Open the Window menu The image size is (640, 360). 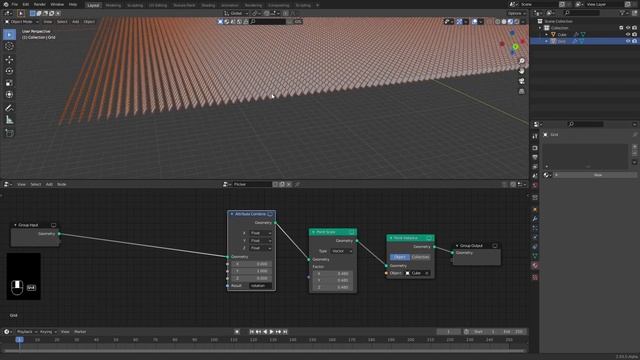[57, 4]
